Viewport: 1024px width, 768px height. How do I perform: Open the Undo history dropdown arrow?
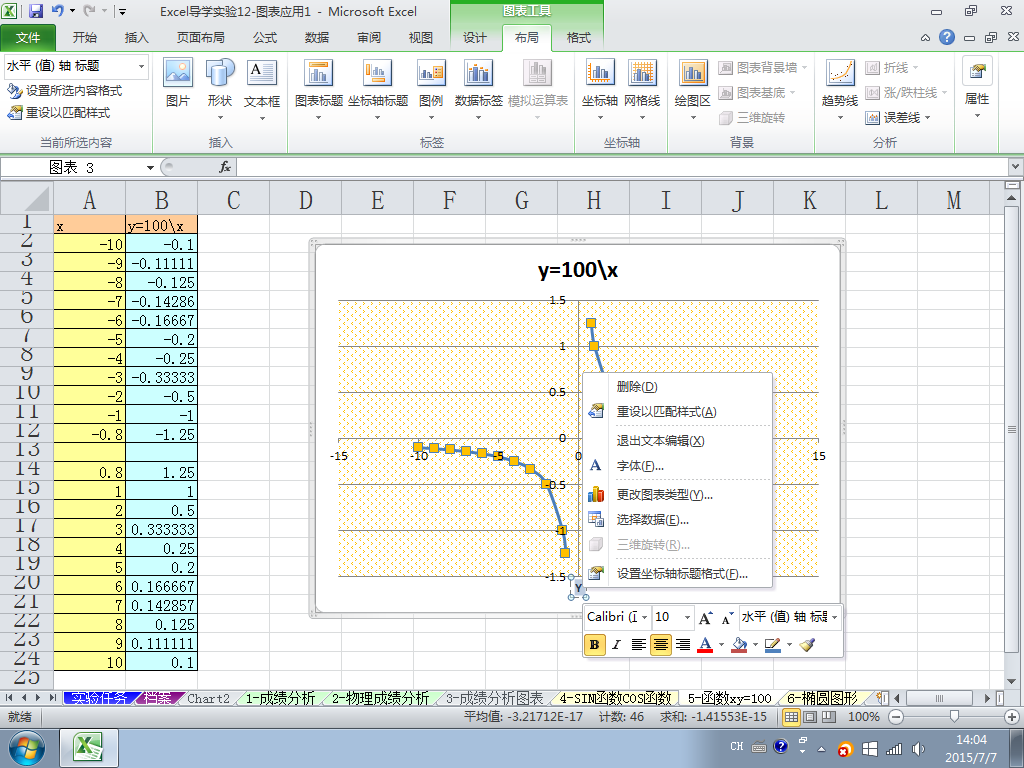tap(72, 11)
